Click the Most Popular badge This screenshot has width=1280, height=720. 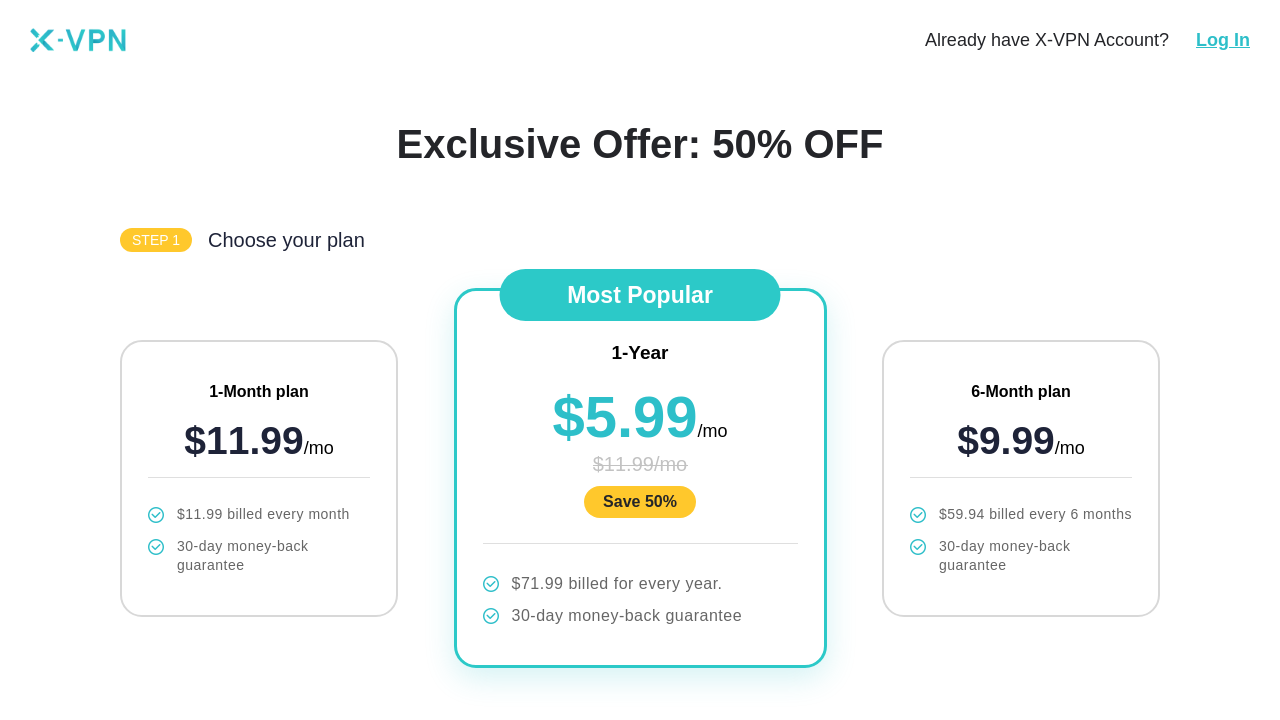[640, 295]
